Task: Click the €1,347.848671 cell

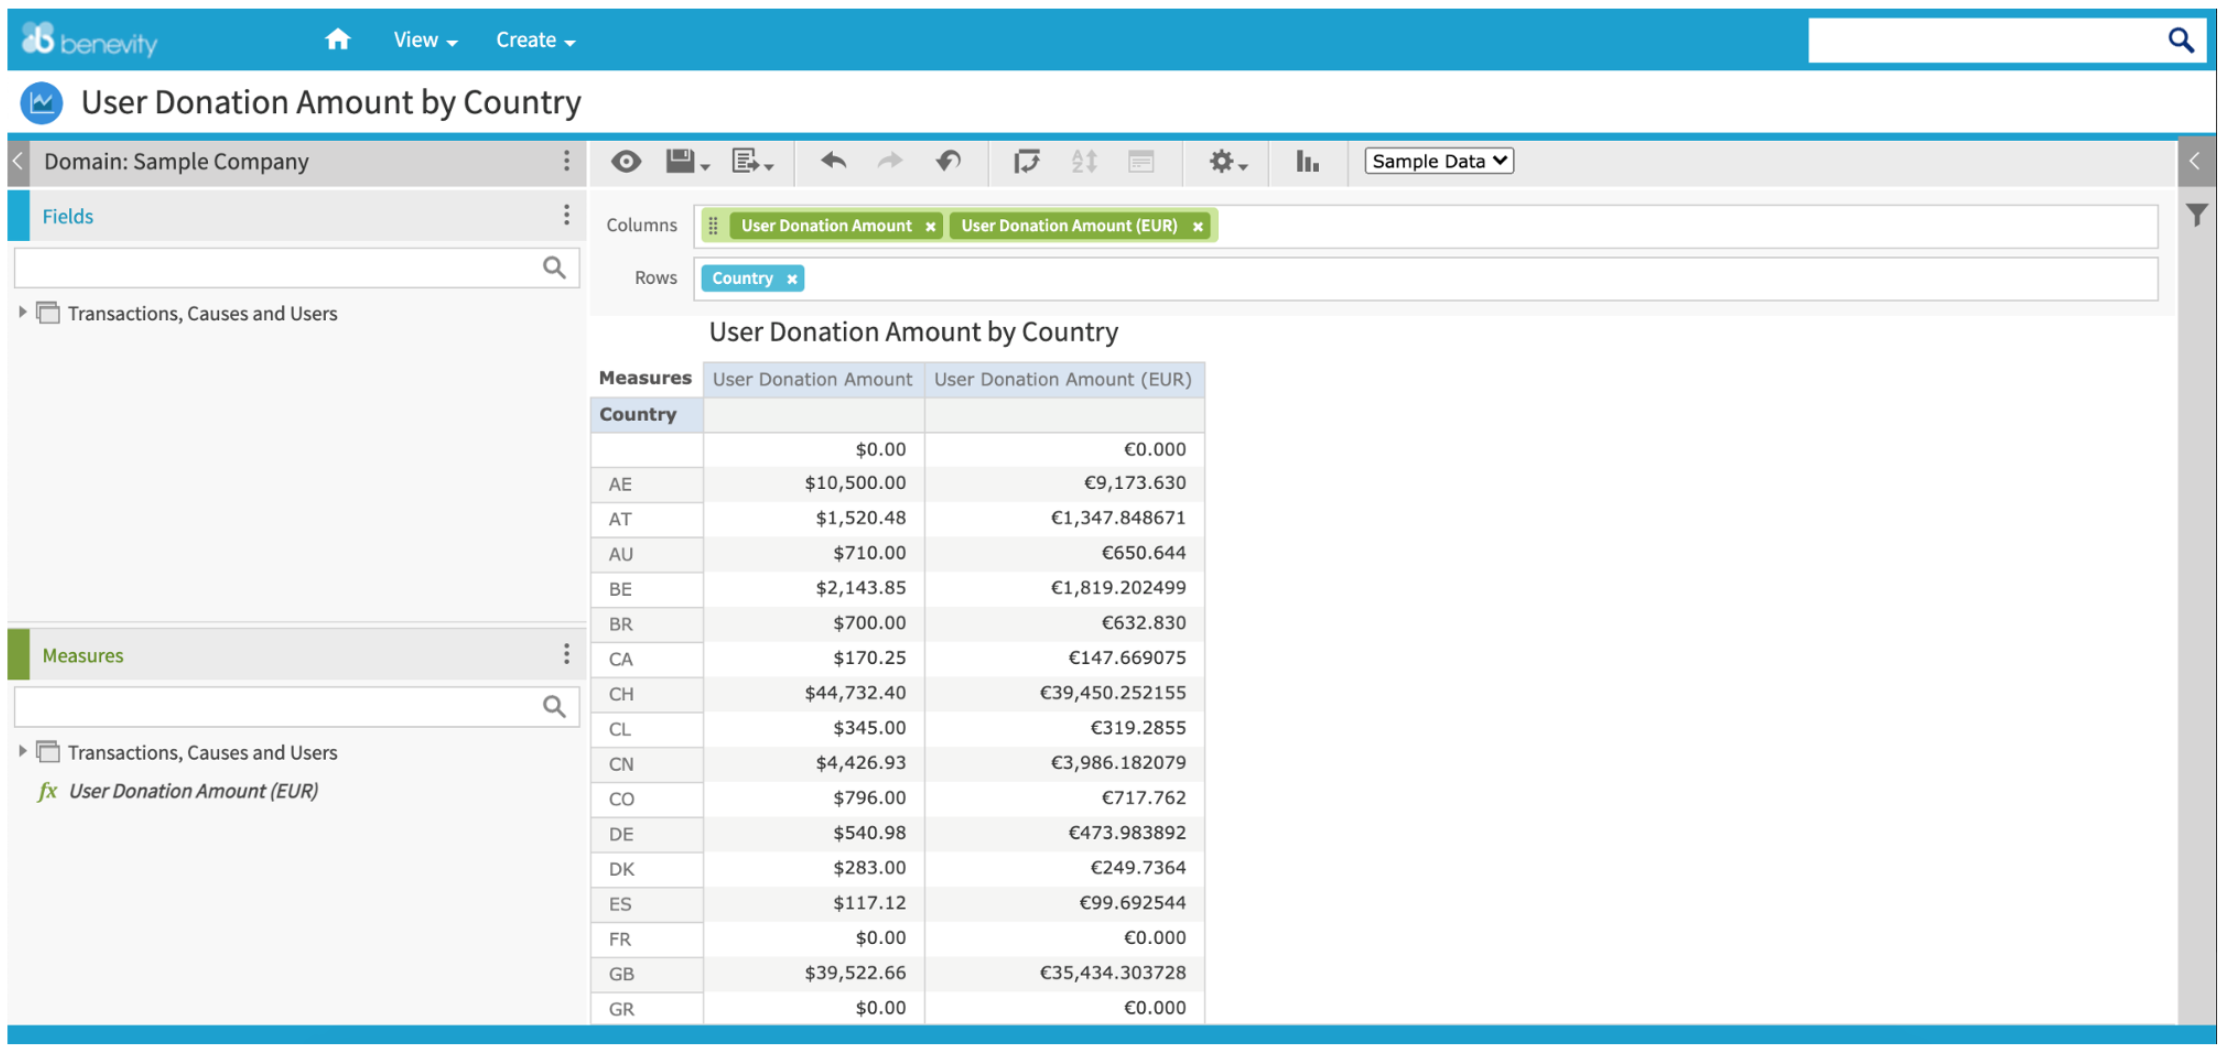Action: (1064, 518)
